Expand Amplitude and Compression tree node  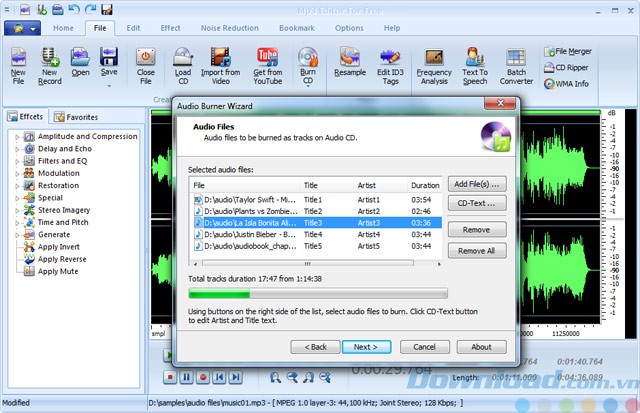pyautogui.click(x=17, y=137)
